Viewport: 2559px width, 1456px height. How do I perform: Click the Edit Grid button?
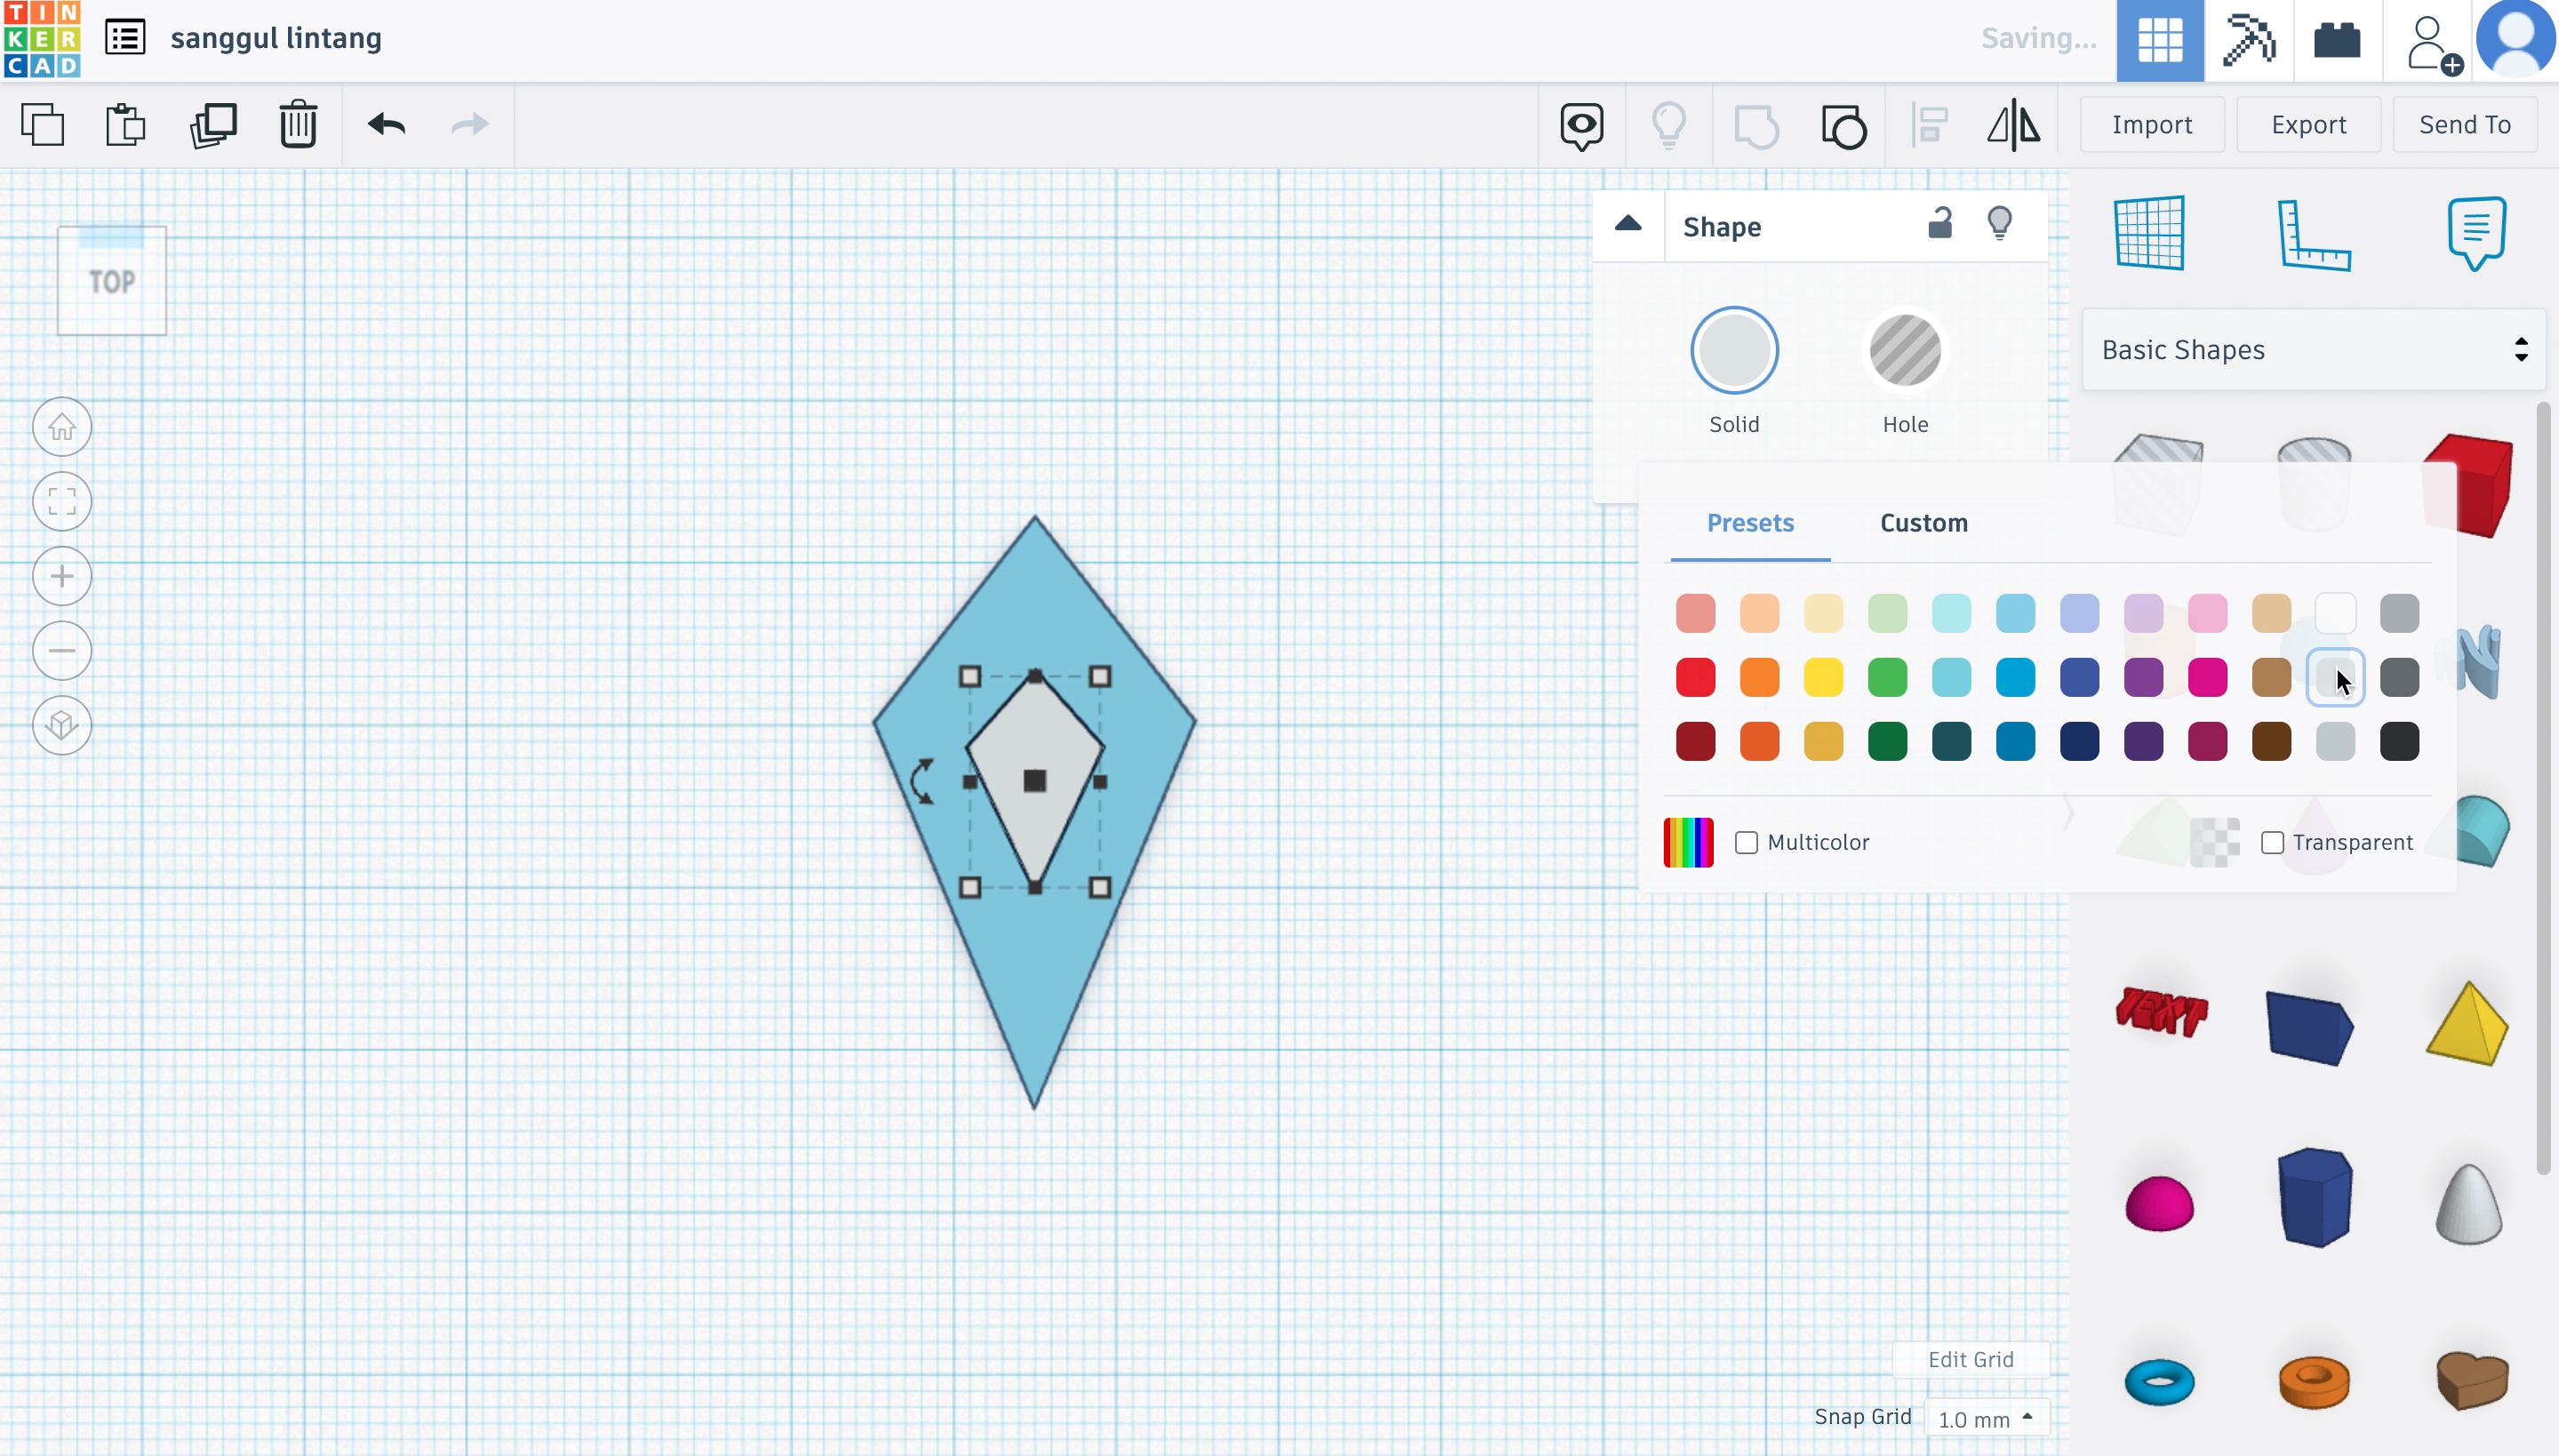[x=1970, y=1360]
